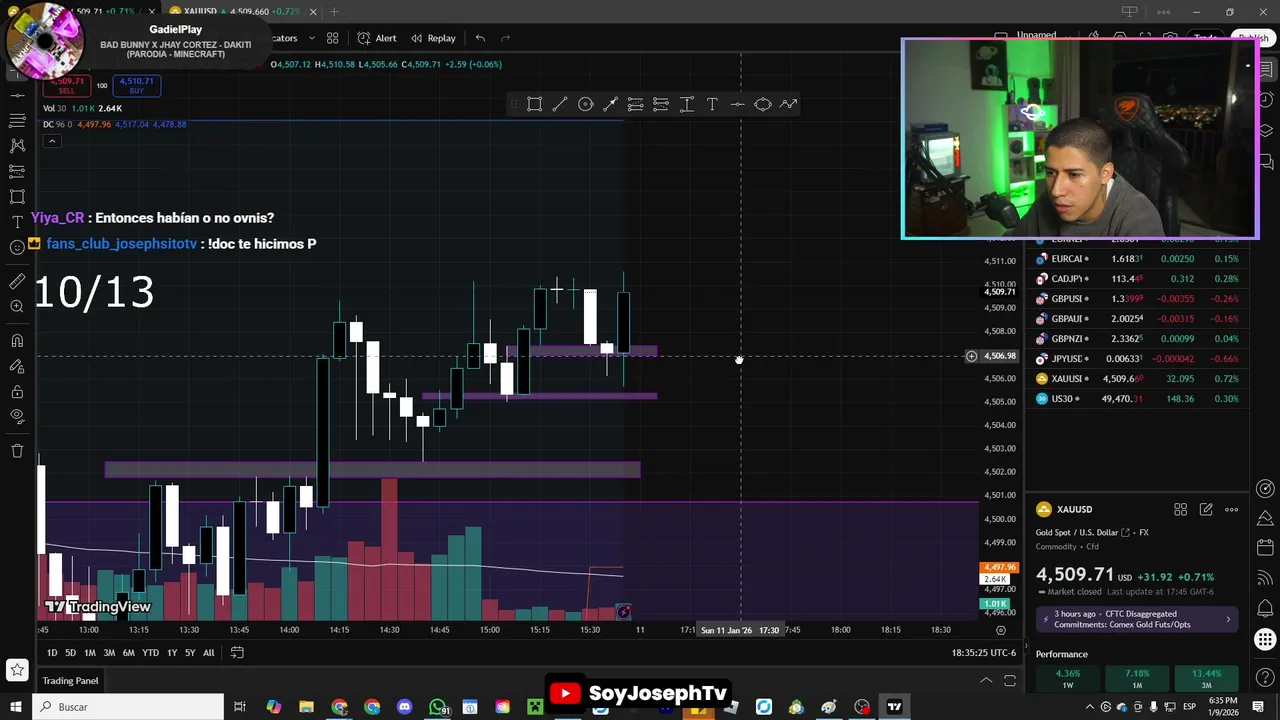Viewport: 1280px width, 720px height.
Task: Select EURCAD row in watchlist
Action: tap(1138, 259)
